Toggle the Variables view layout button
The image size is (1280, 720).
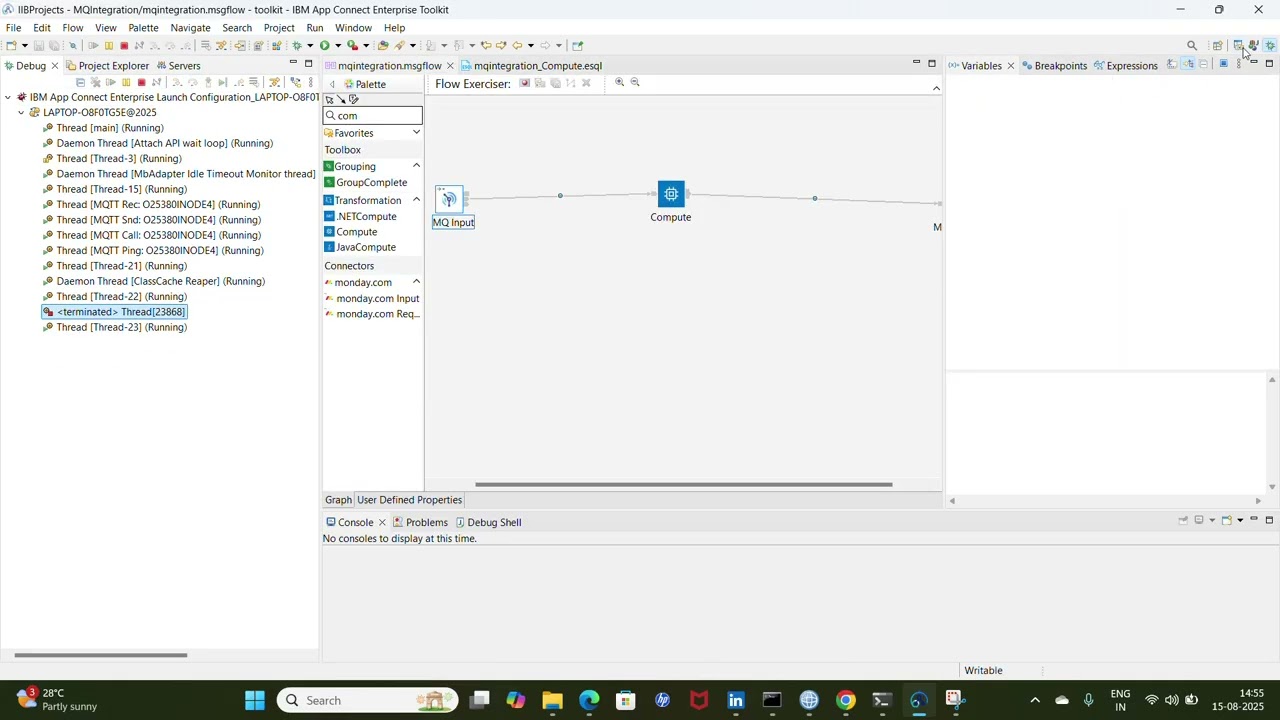(1223, 64)
